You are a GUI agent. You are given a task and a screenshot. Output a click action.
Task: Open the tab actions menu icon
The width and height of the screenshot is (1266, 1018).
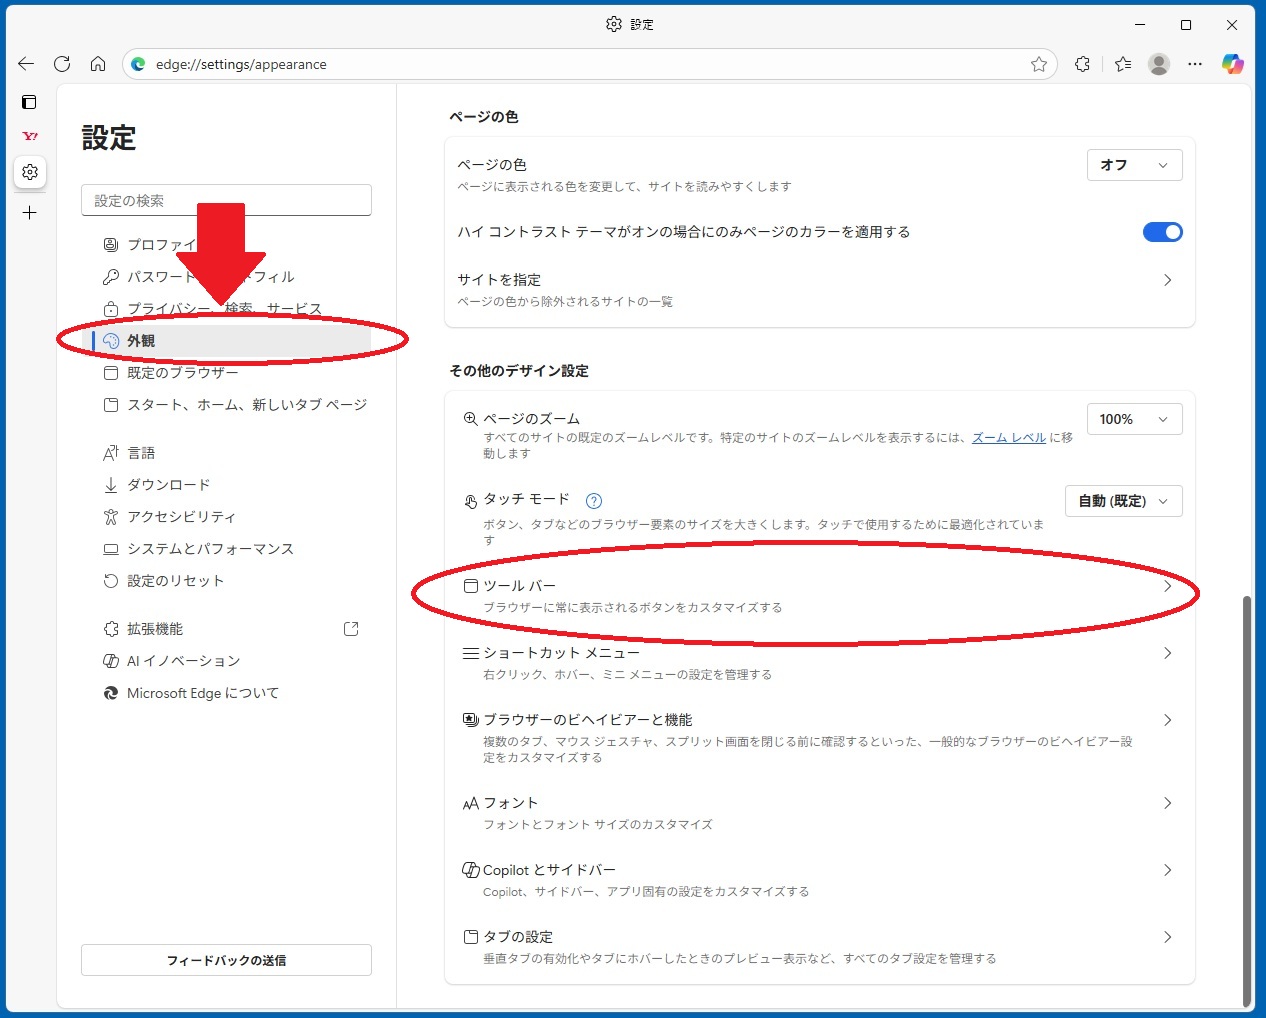30,102
